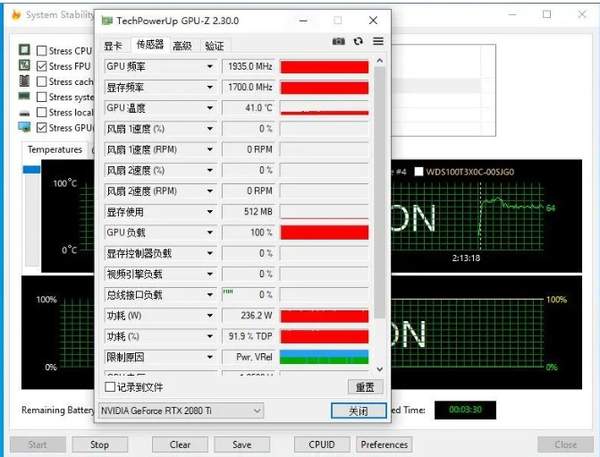Click the 2:13:18 graph time marker

(x=466, y=258)
